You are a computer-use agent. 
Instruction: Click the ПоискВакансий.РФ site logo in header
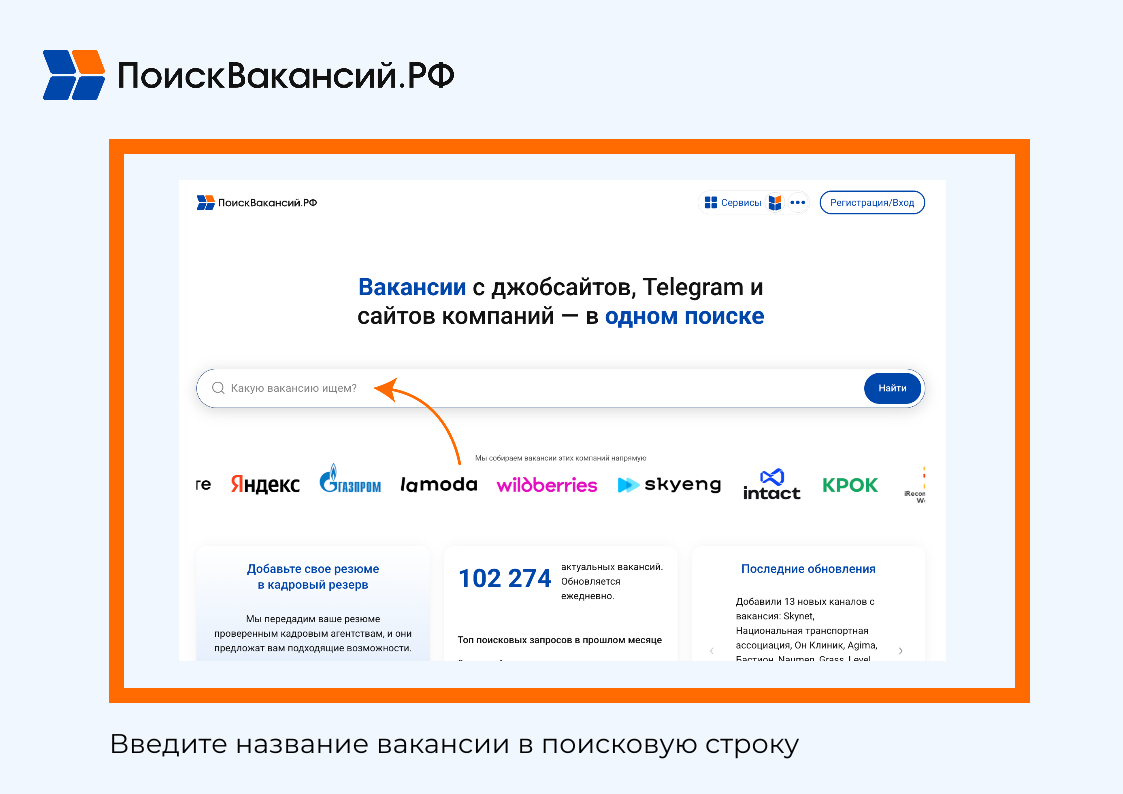pos(256,203)
